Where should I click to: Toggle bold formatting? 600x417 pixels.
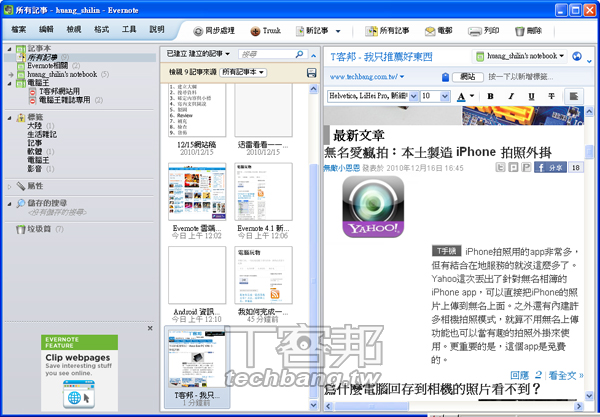(490, 96)
